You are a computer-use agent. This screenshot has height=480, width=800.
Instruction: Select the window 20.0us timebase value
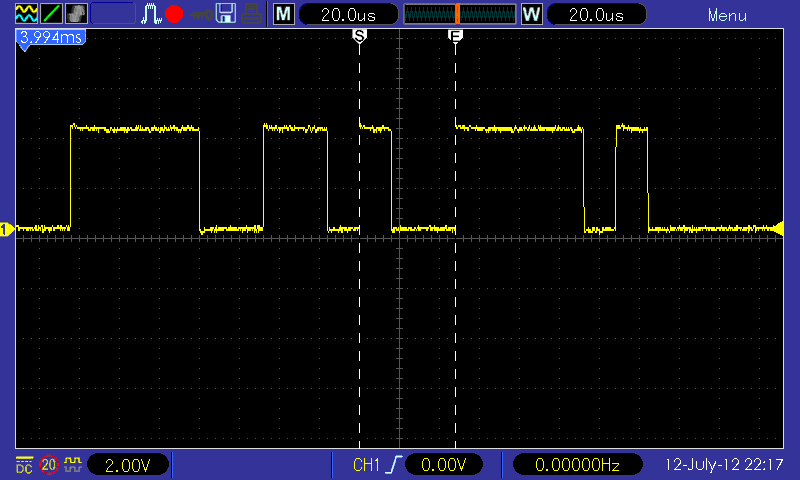[596, 14]
